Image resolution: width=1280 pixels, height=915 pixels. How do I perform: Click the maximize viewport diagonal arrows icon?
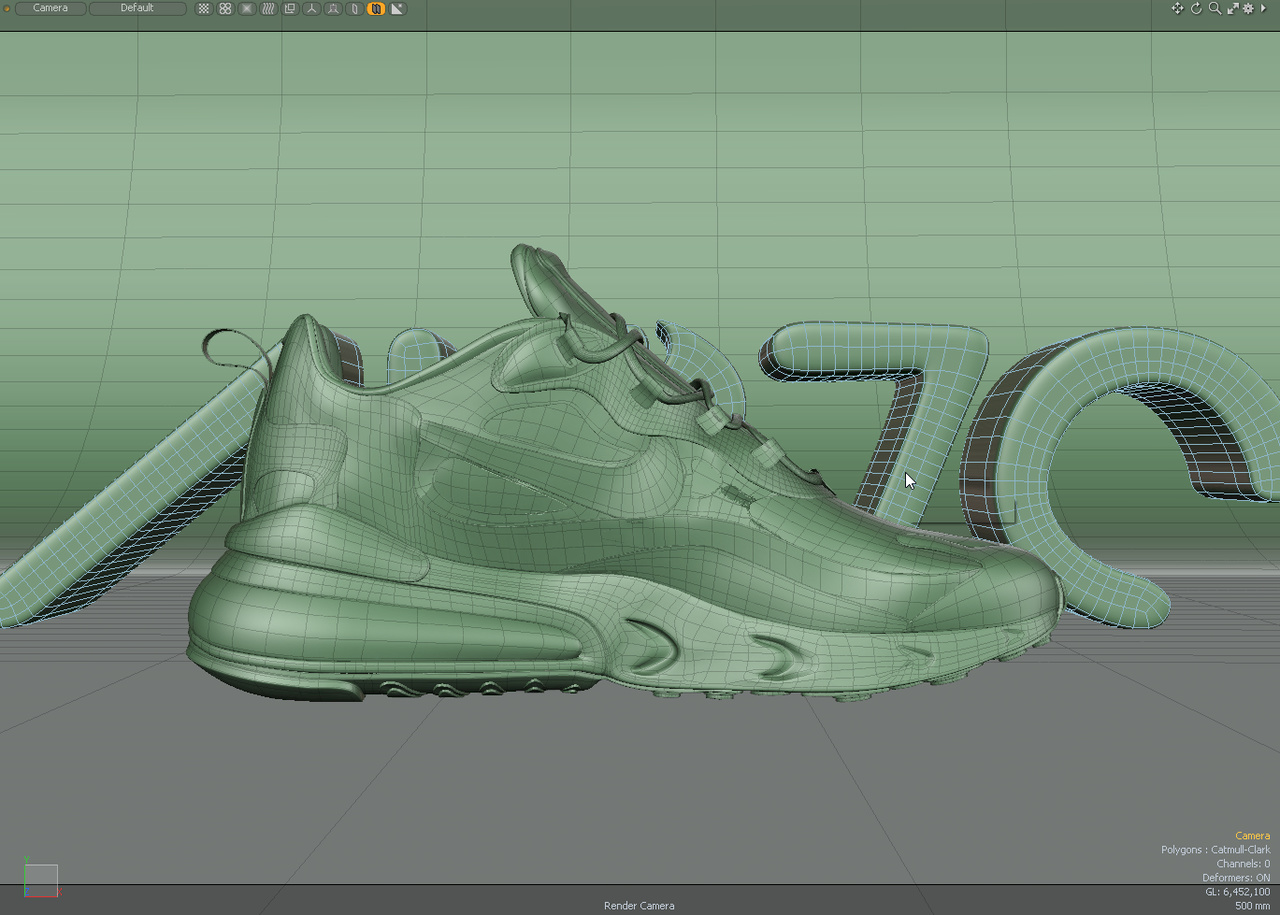pos(1232,8)
